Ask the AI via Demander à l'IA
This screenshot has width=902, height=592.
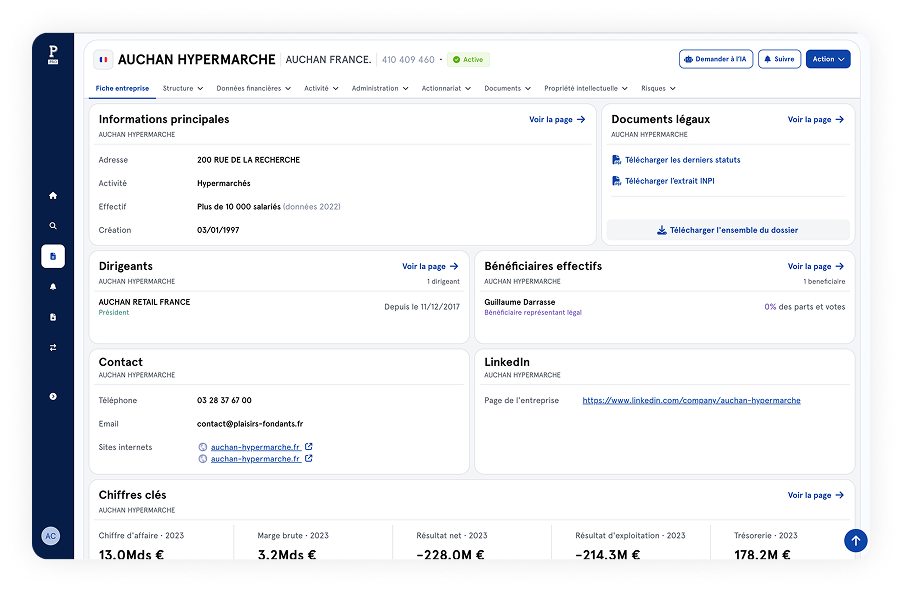[x=716, y=59]
